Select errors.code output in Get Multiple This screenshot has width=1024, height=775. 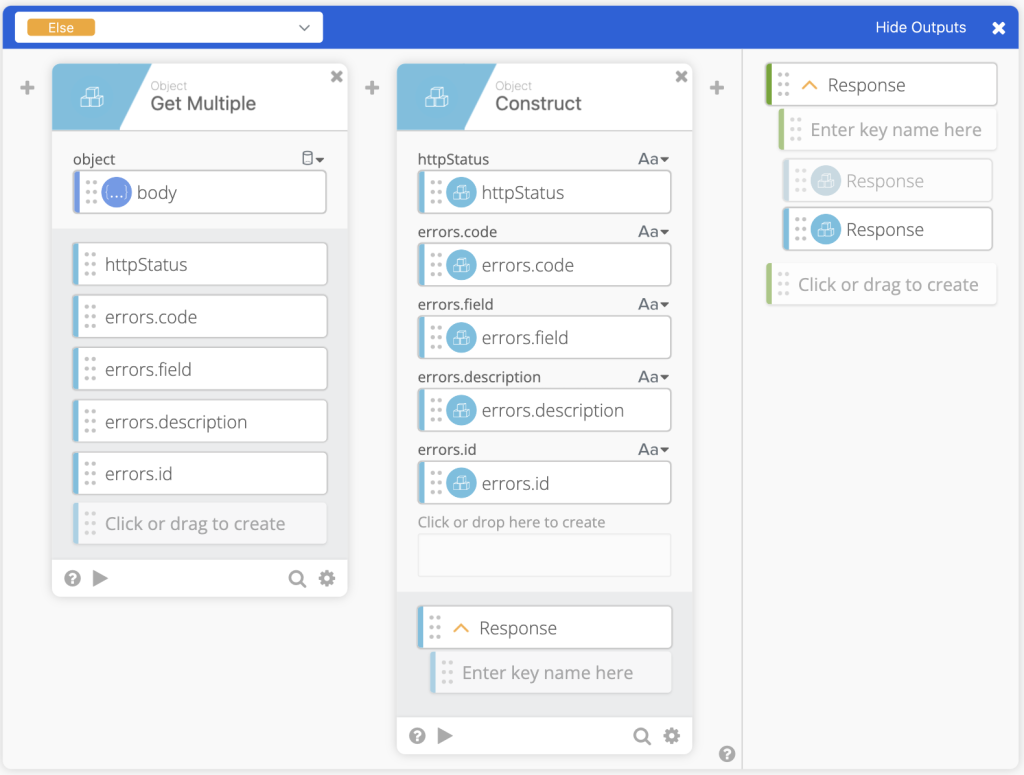200,317
